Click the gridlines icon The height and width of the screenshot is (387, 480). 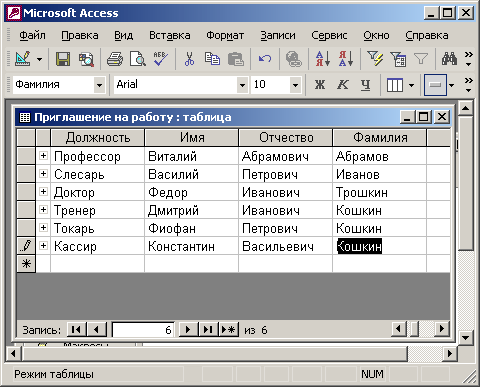point(395,85)
